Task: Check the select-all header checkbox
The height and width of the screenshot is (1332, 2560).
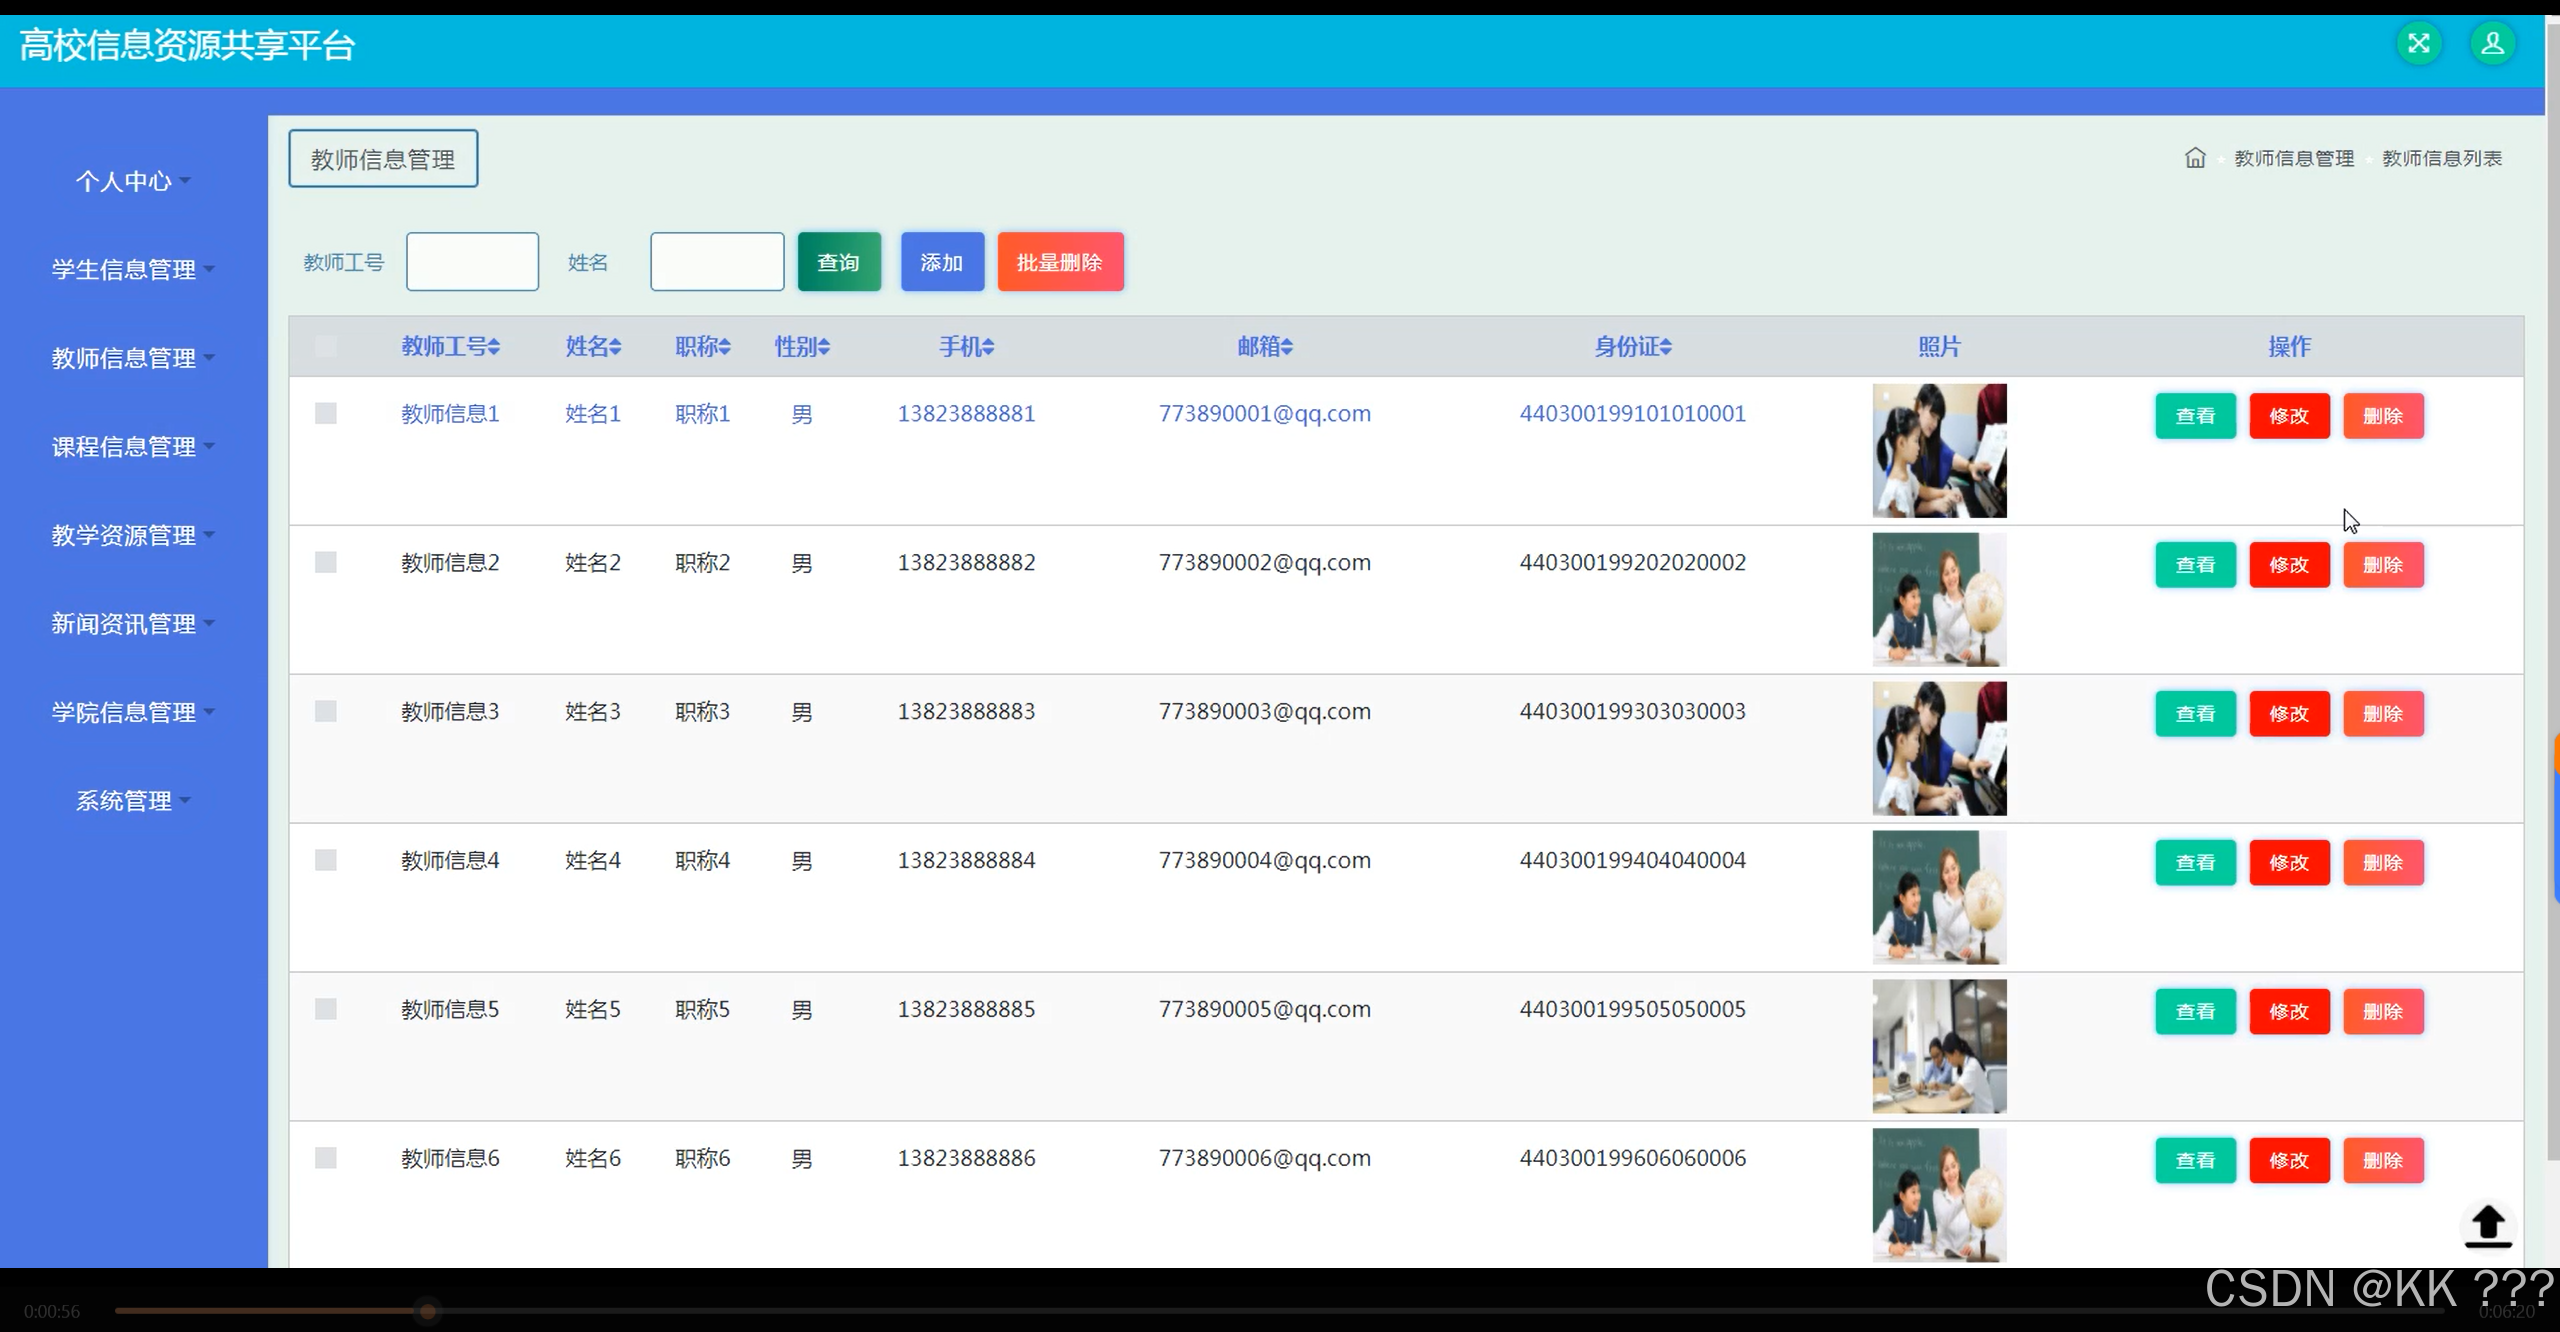Action: click(x=326, y=347)
